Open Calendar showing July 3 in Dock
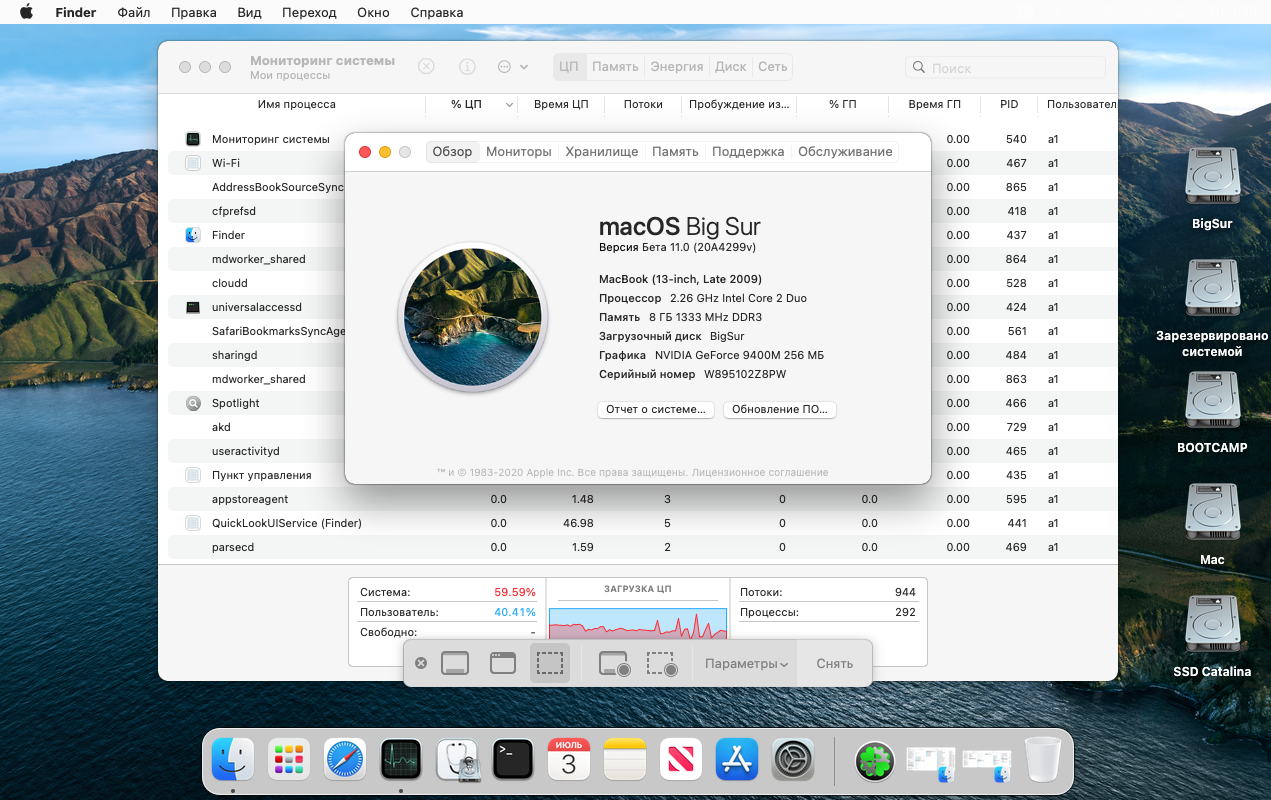The image size is (1271, 800). (569, 761)
